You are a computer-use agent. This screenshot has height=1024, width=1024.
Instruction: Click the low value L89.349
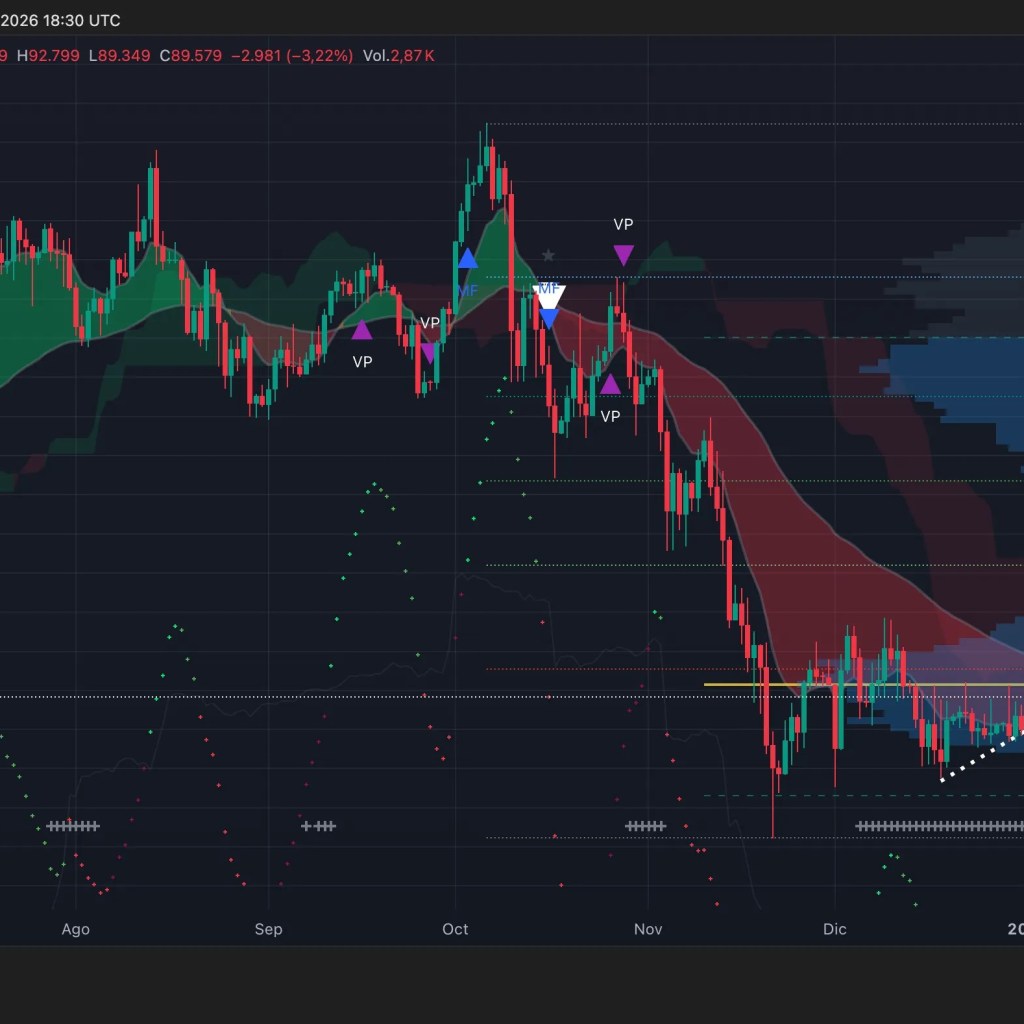coord(120,56)
